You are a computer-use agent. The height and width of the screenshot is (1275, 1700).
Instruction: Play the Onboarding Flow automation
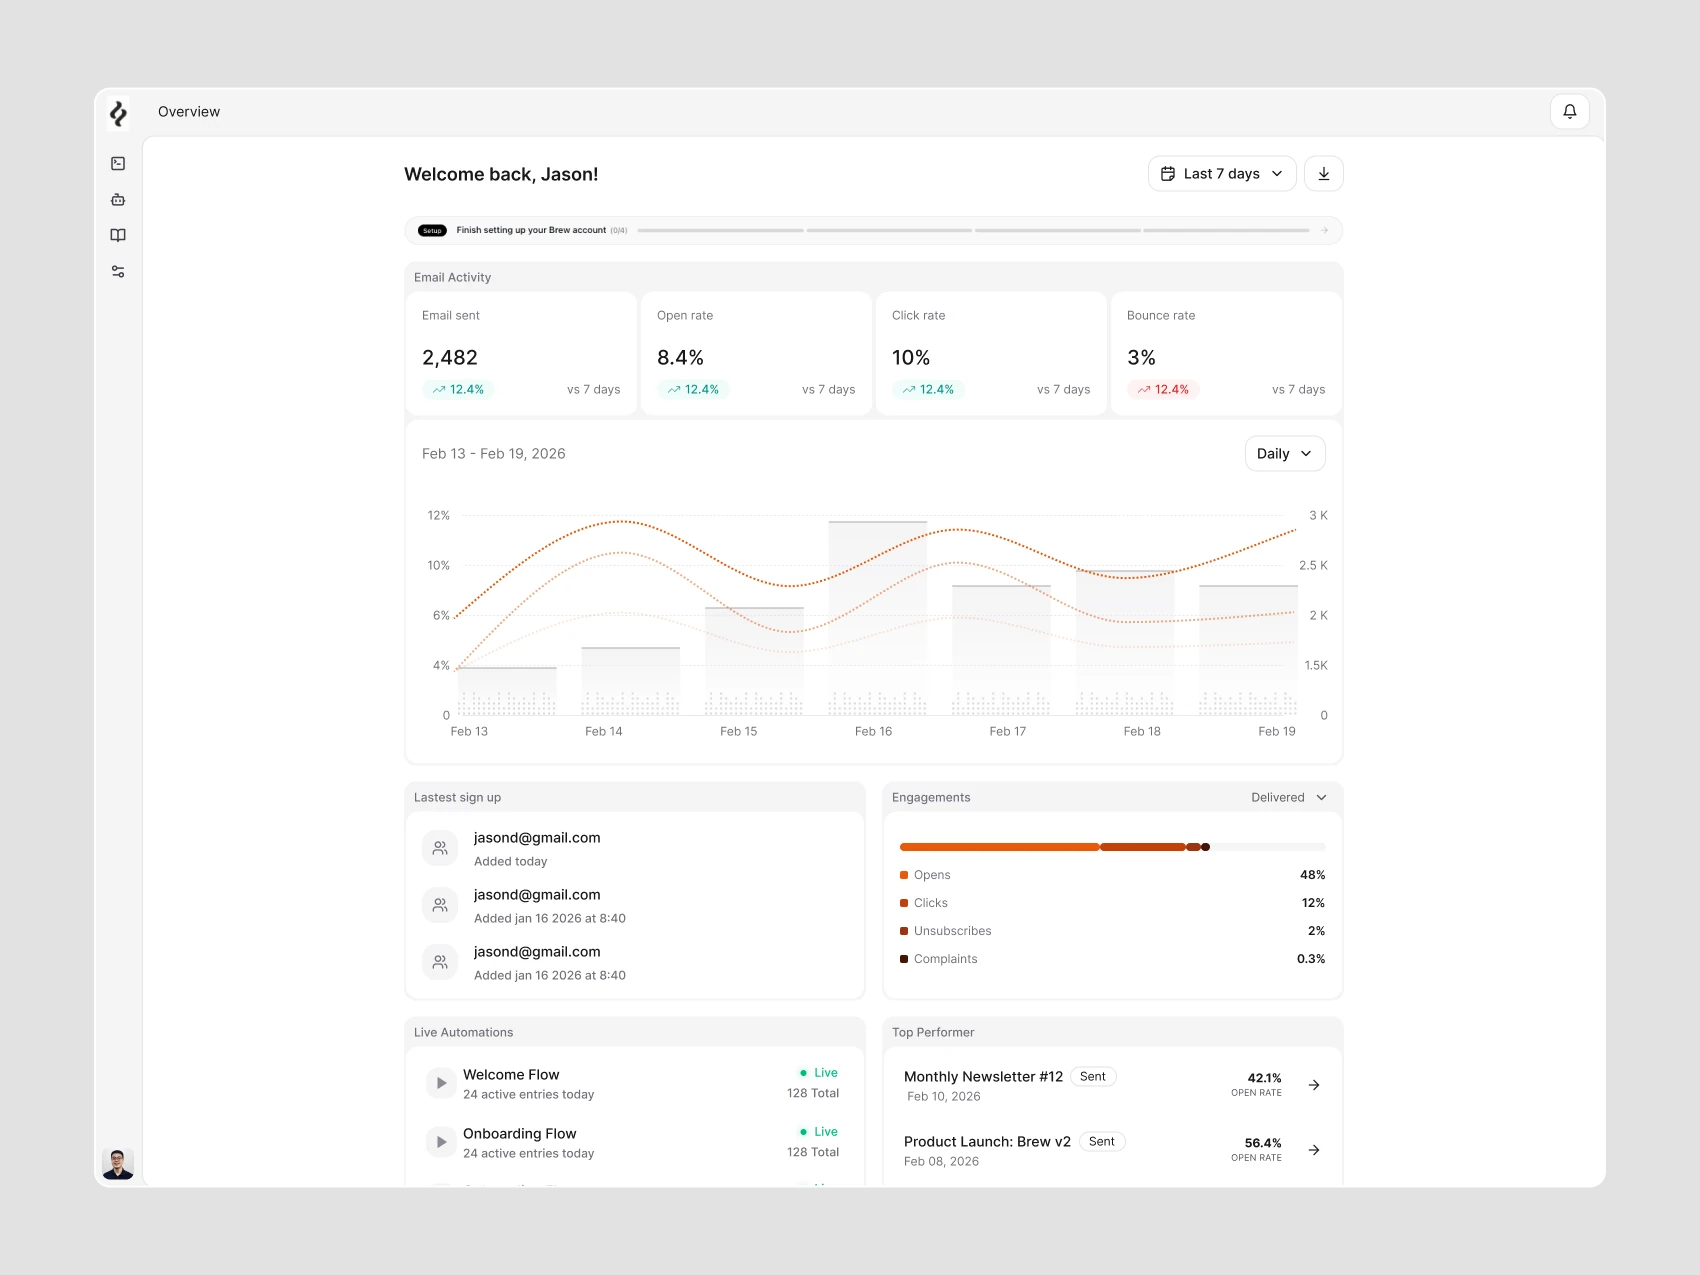[x=441, y=1142]
